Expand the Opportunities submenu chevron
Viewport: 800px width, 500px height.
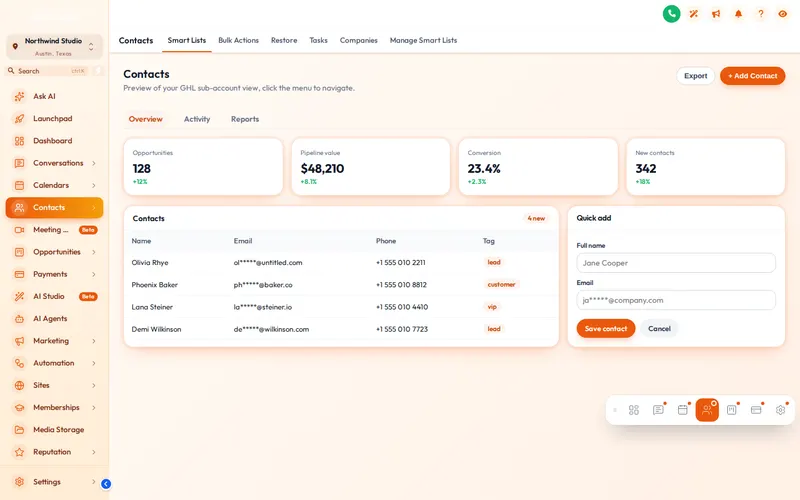point(94,252)
